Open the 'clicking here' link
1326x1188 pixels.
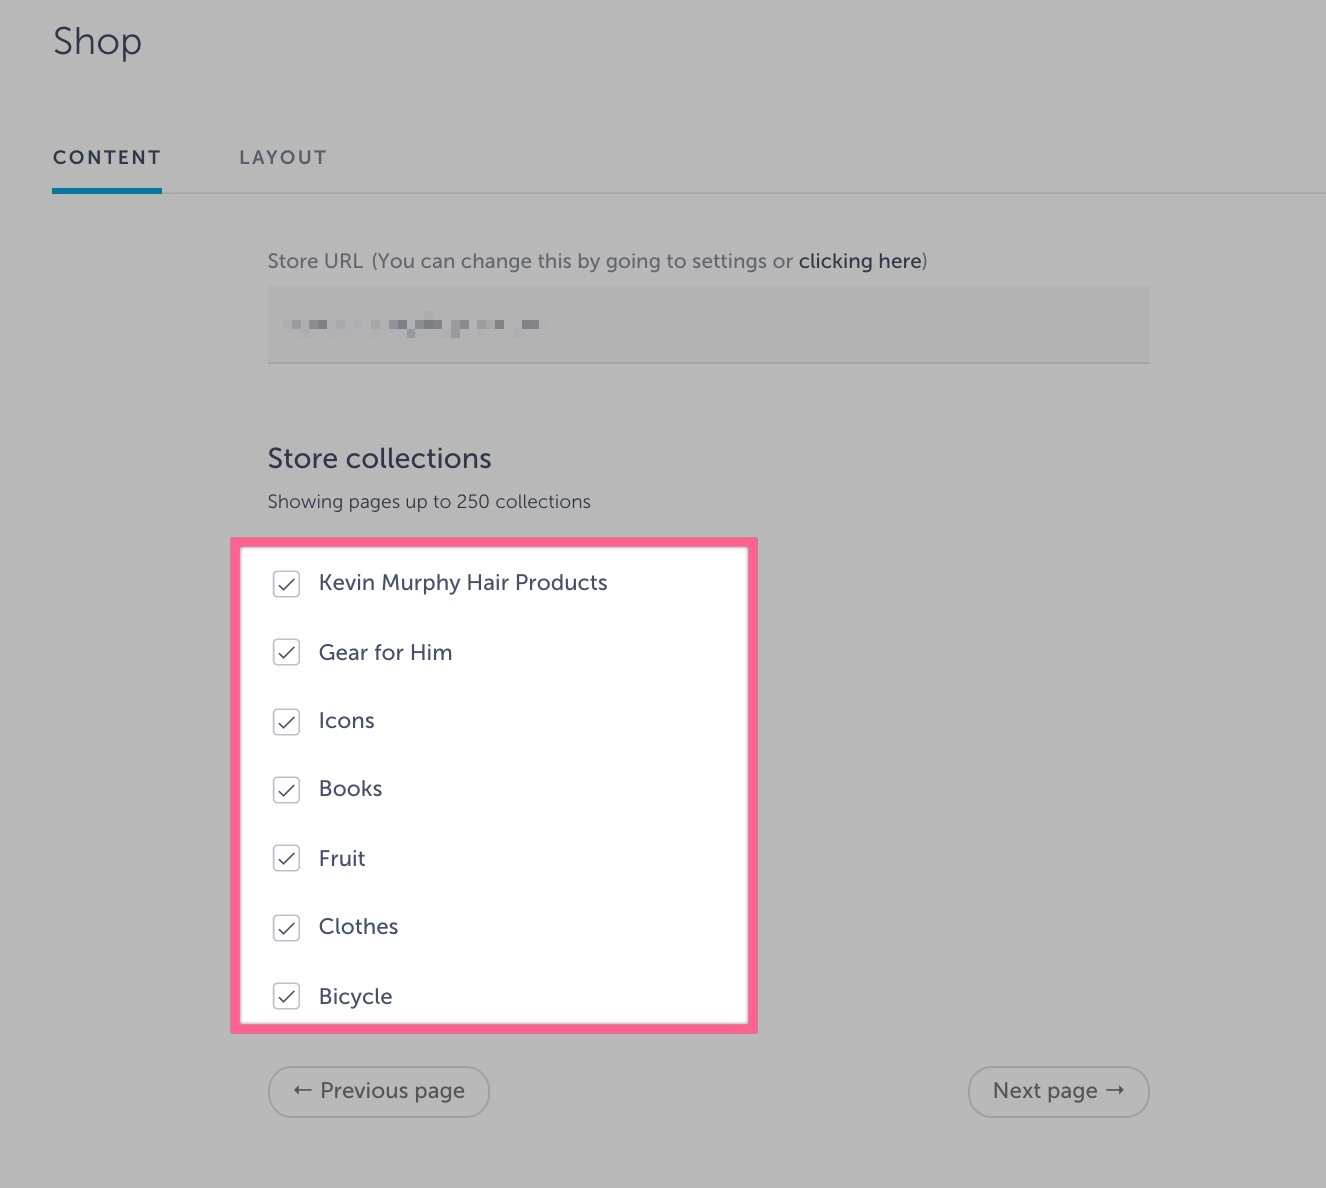click(860, 261)
